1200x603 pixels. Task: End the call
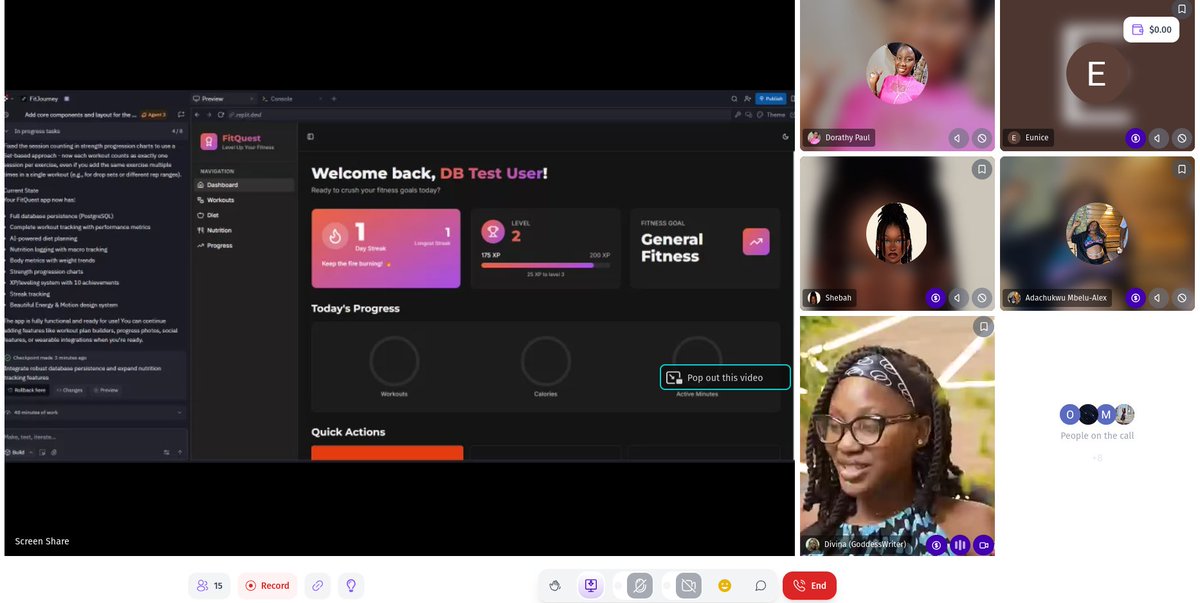coord(809,585)
